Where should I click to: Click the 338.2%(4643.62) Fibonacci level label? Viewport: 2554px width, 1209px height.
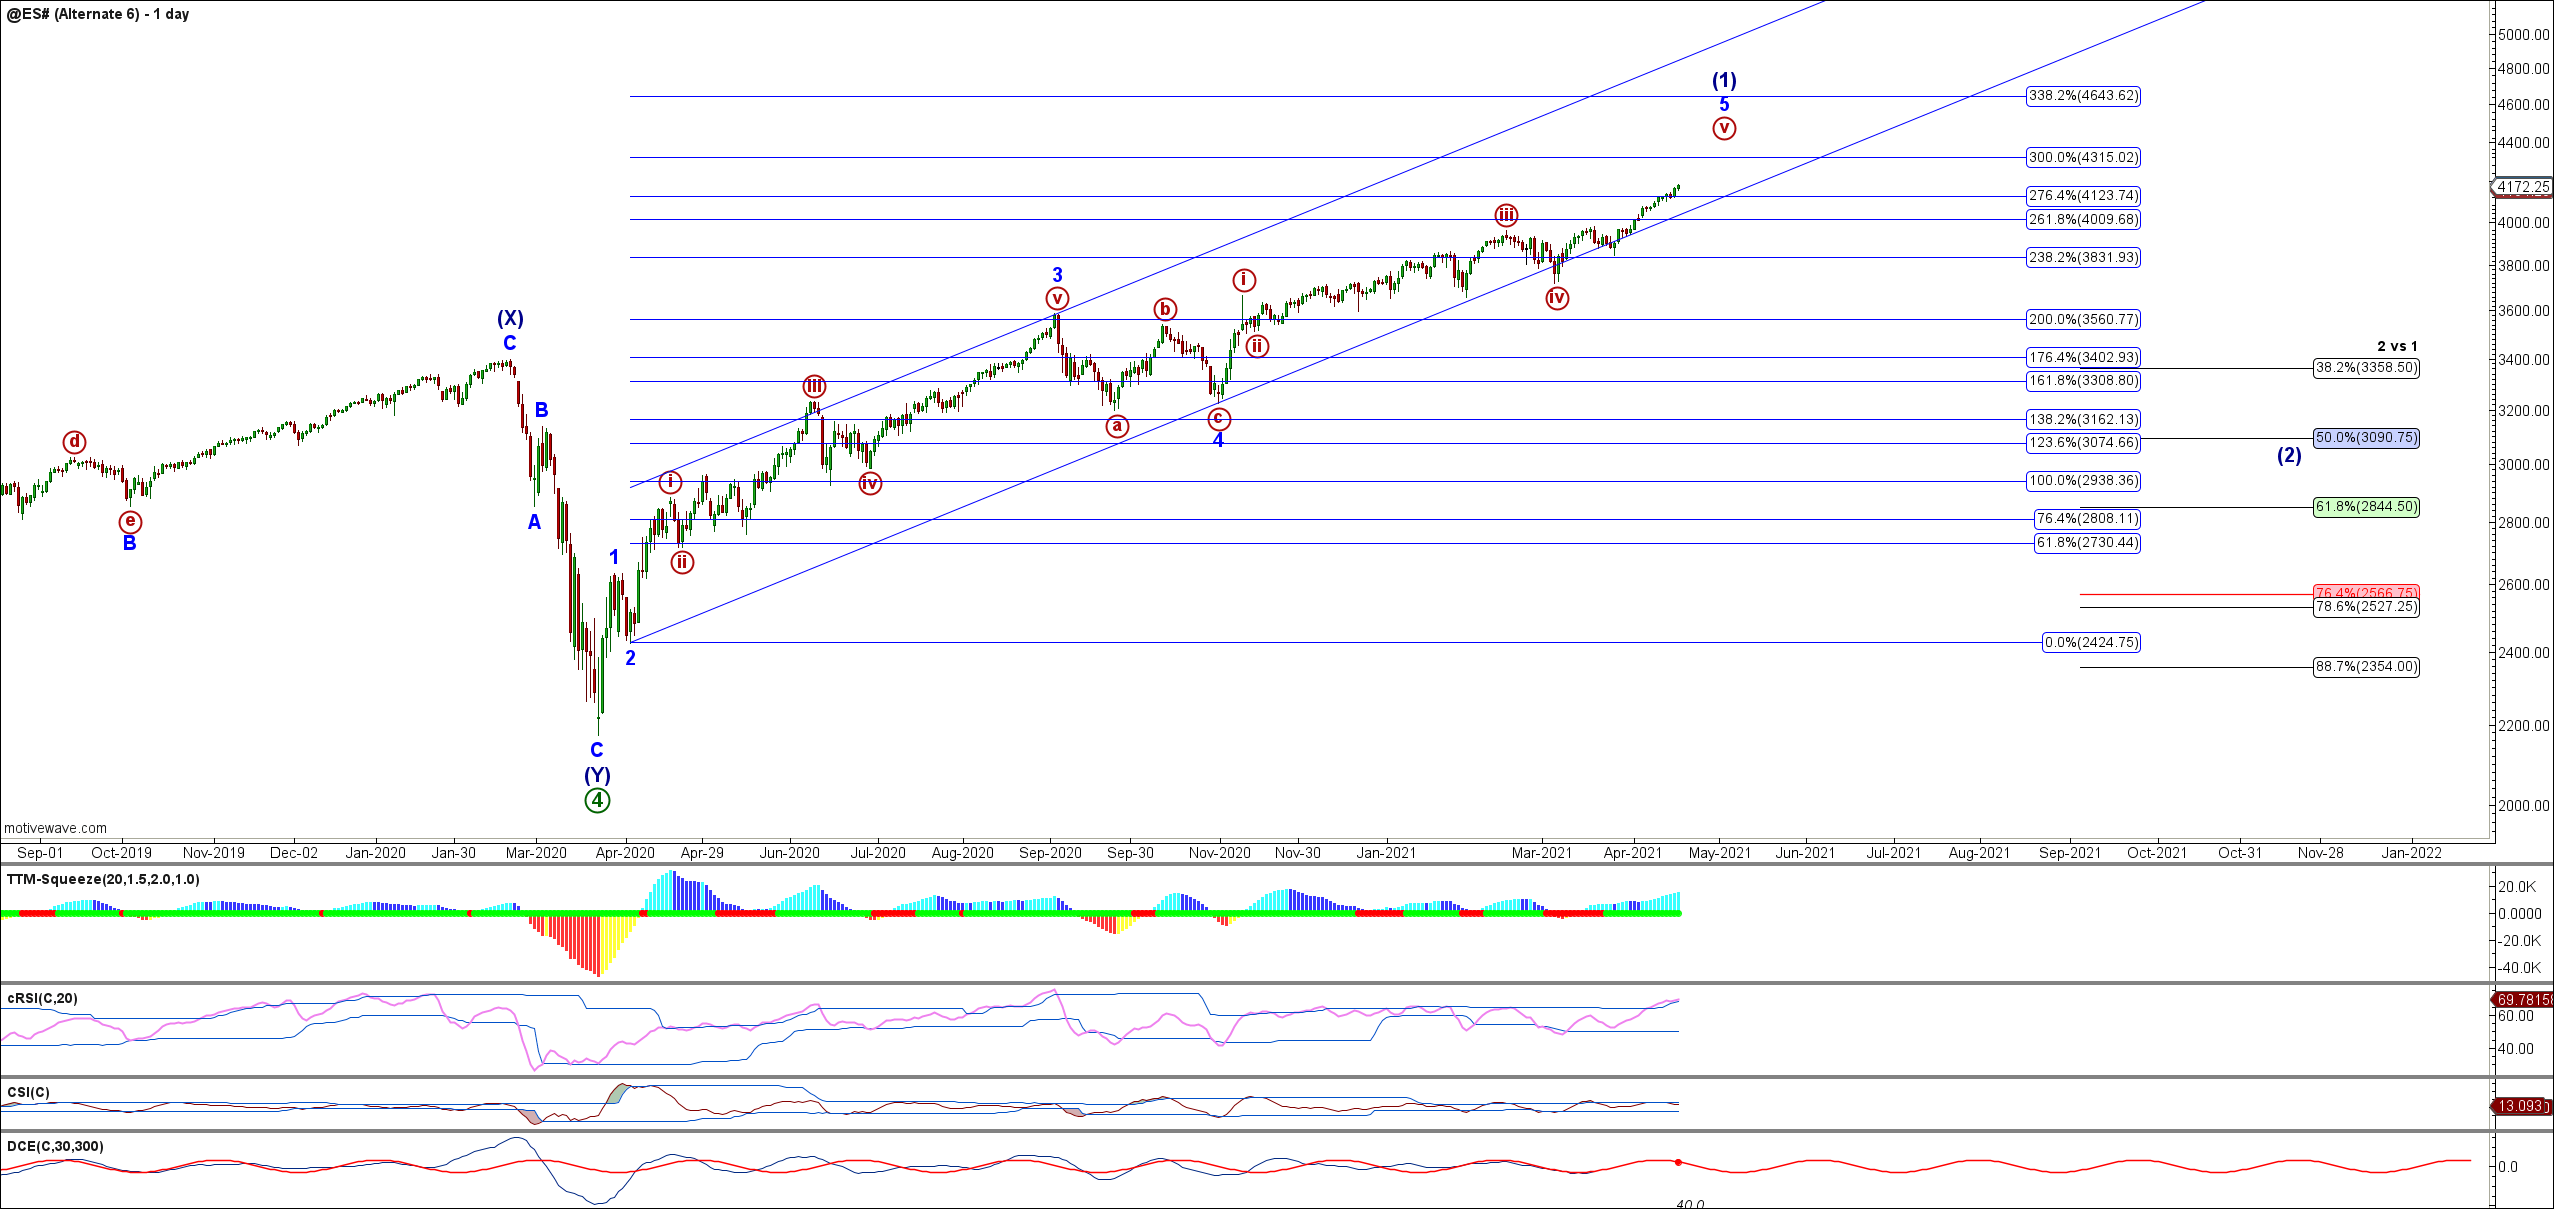tap(2083, 96)
